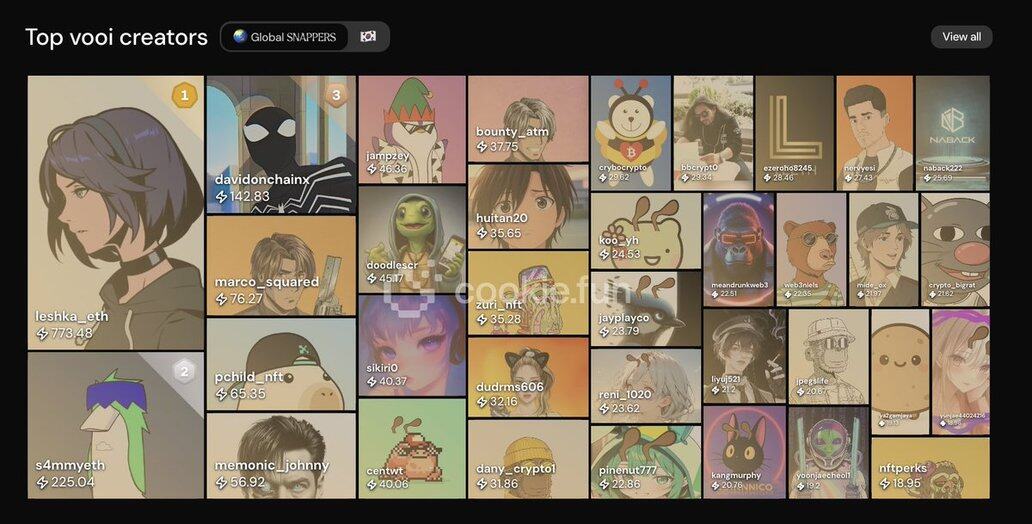This screenshot has height=524, width=1032.
Task: Select the bounty_atm creator tile
Action: coord(528,118)
